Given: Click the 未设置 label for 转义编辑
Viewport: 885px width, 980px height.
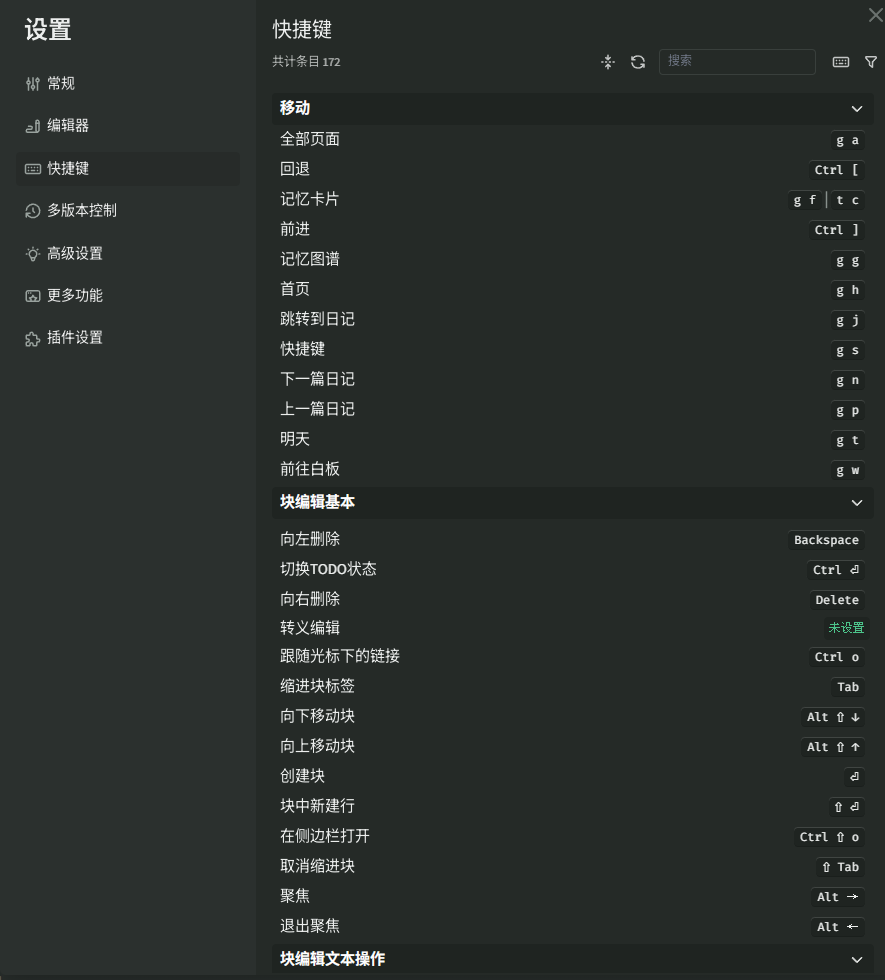Looking at the screenshot, I should [846, 628].
